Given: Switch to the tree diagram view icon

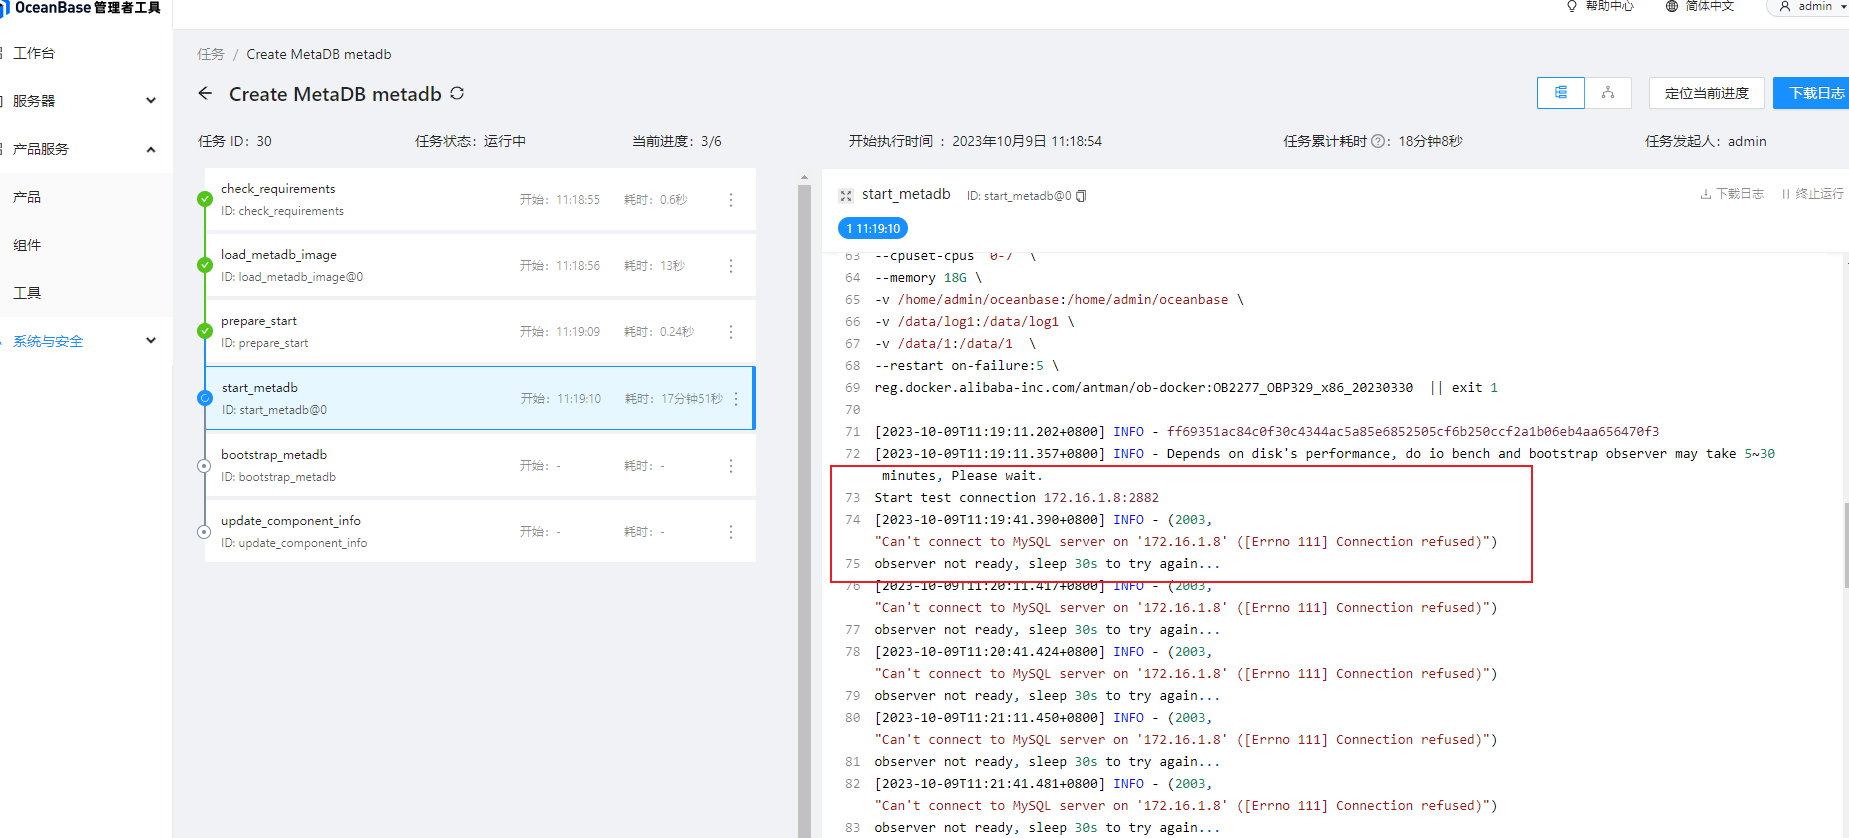Looking at the screenshot, I should tap(1608, 93).
